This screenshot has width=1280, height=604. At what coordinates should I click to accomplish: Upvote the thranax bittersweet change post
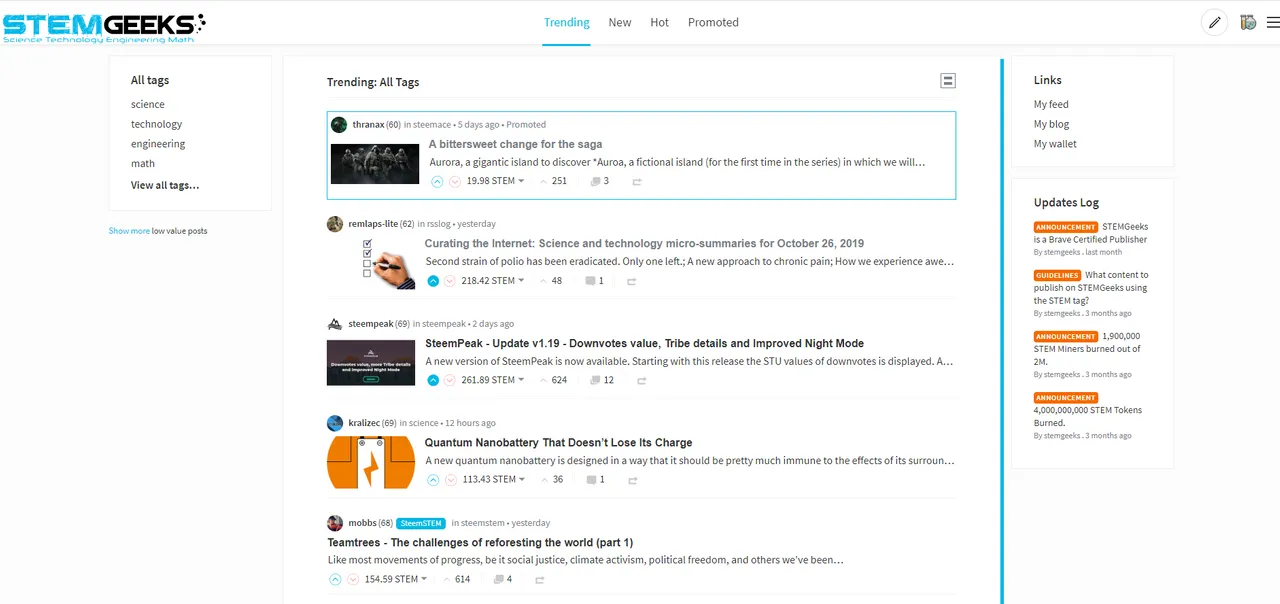pos(437,181)
